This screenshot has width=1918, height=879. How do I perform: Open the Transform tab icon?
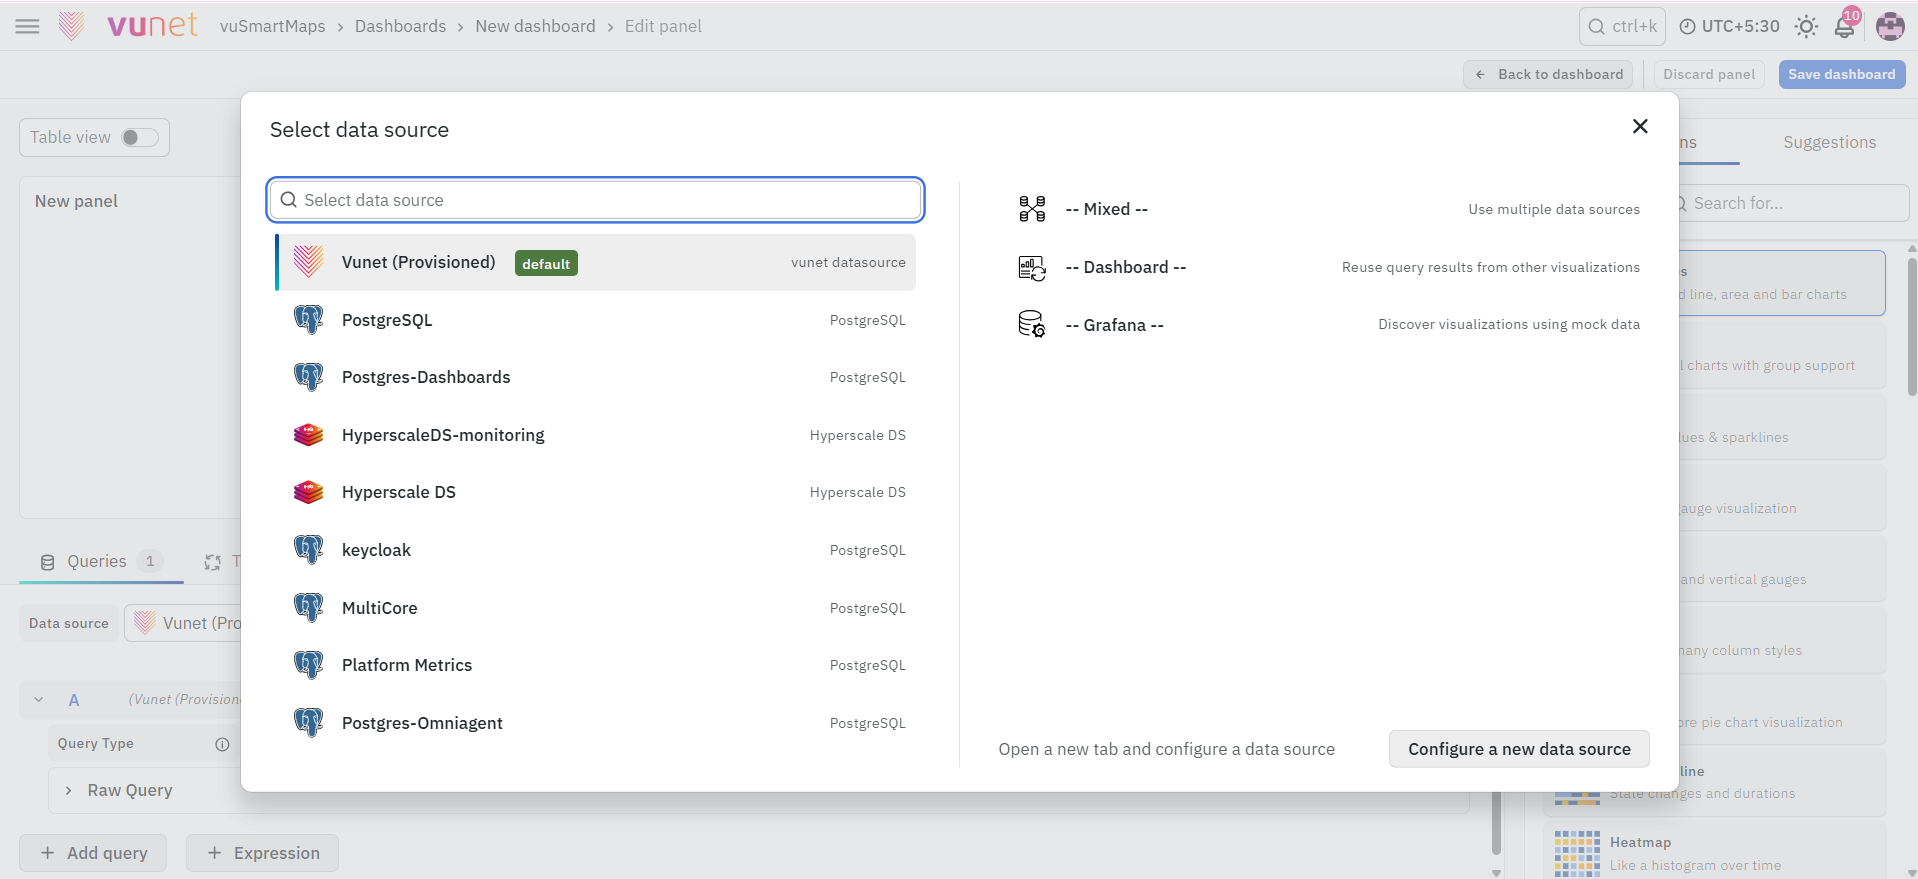point(212,562)
